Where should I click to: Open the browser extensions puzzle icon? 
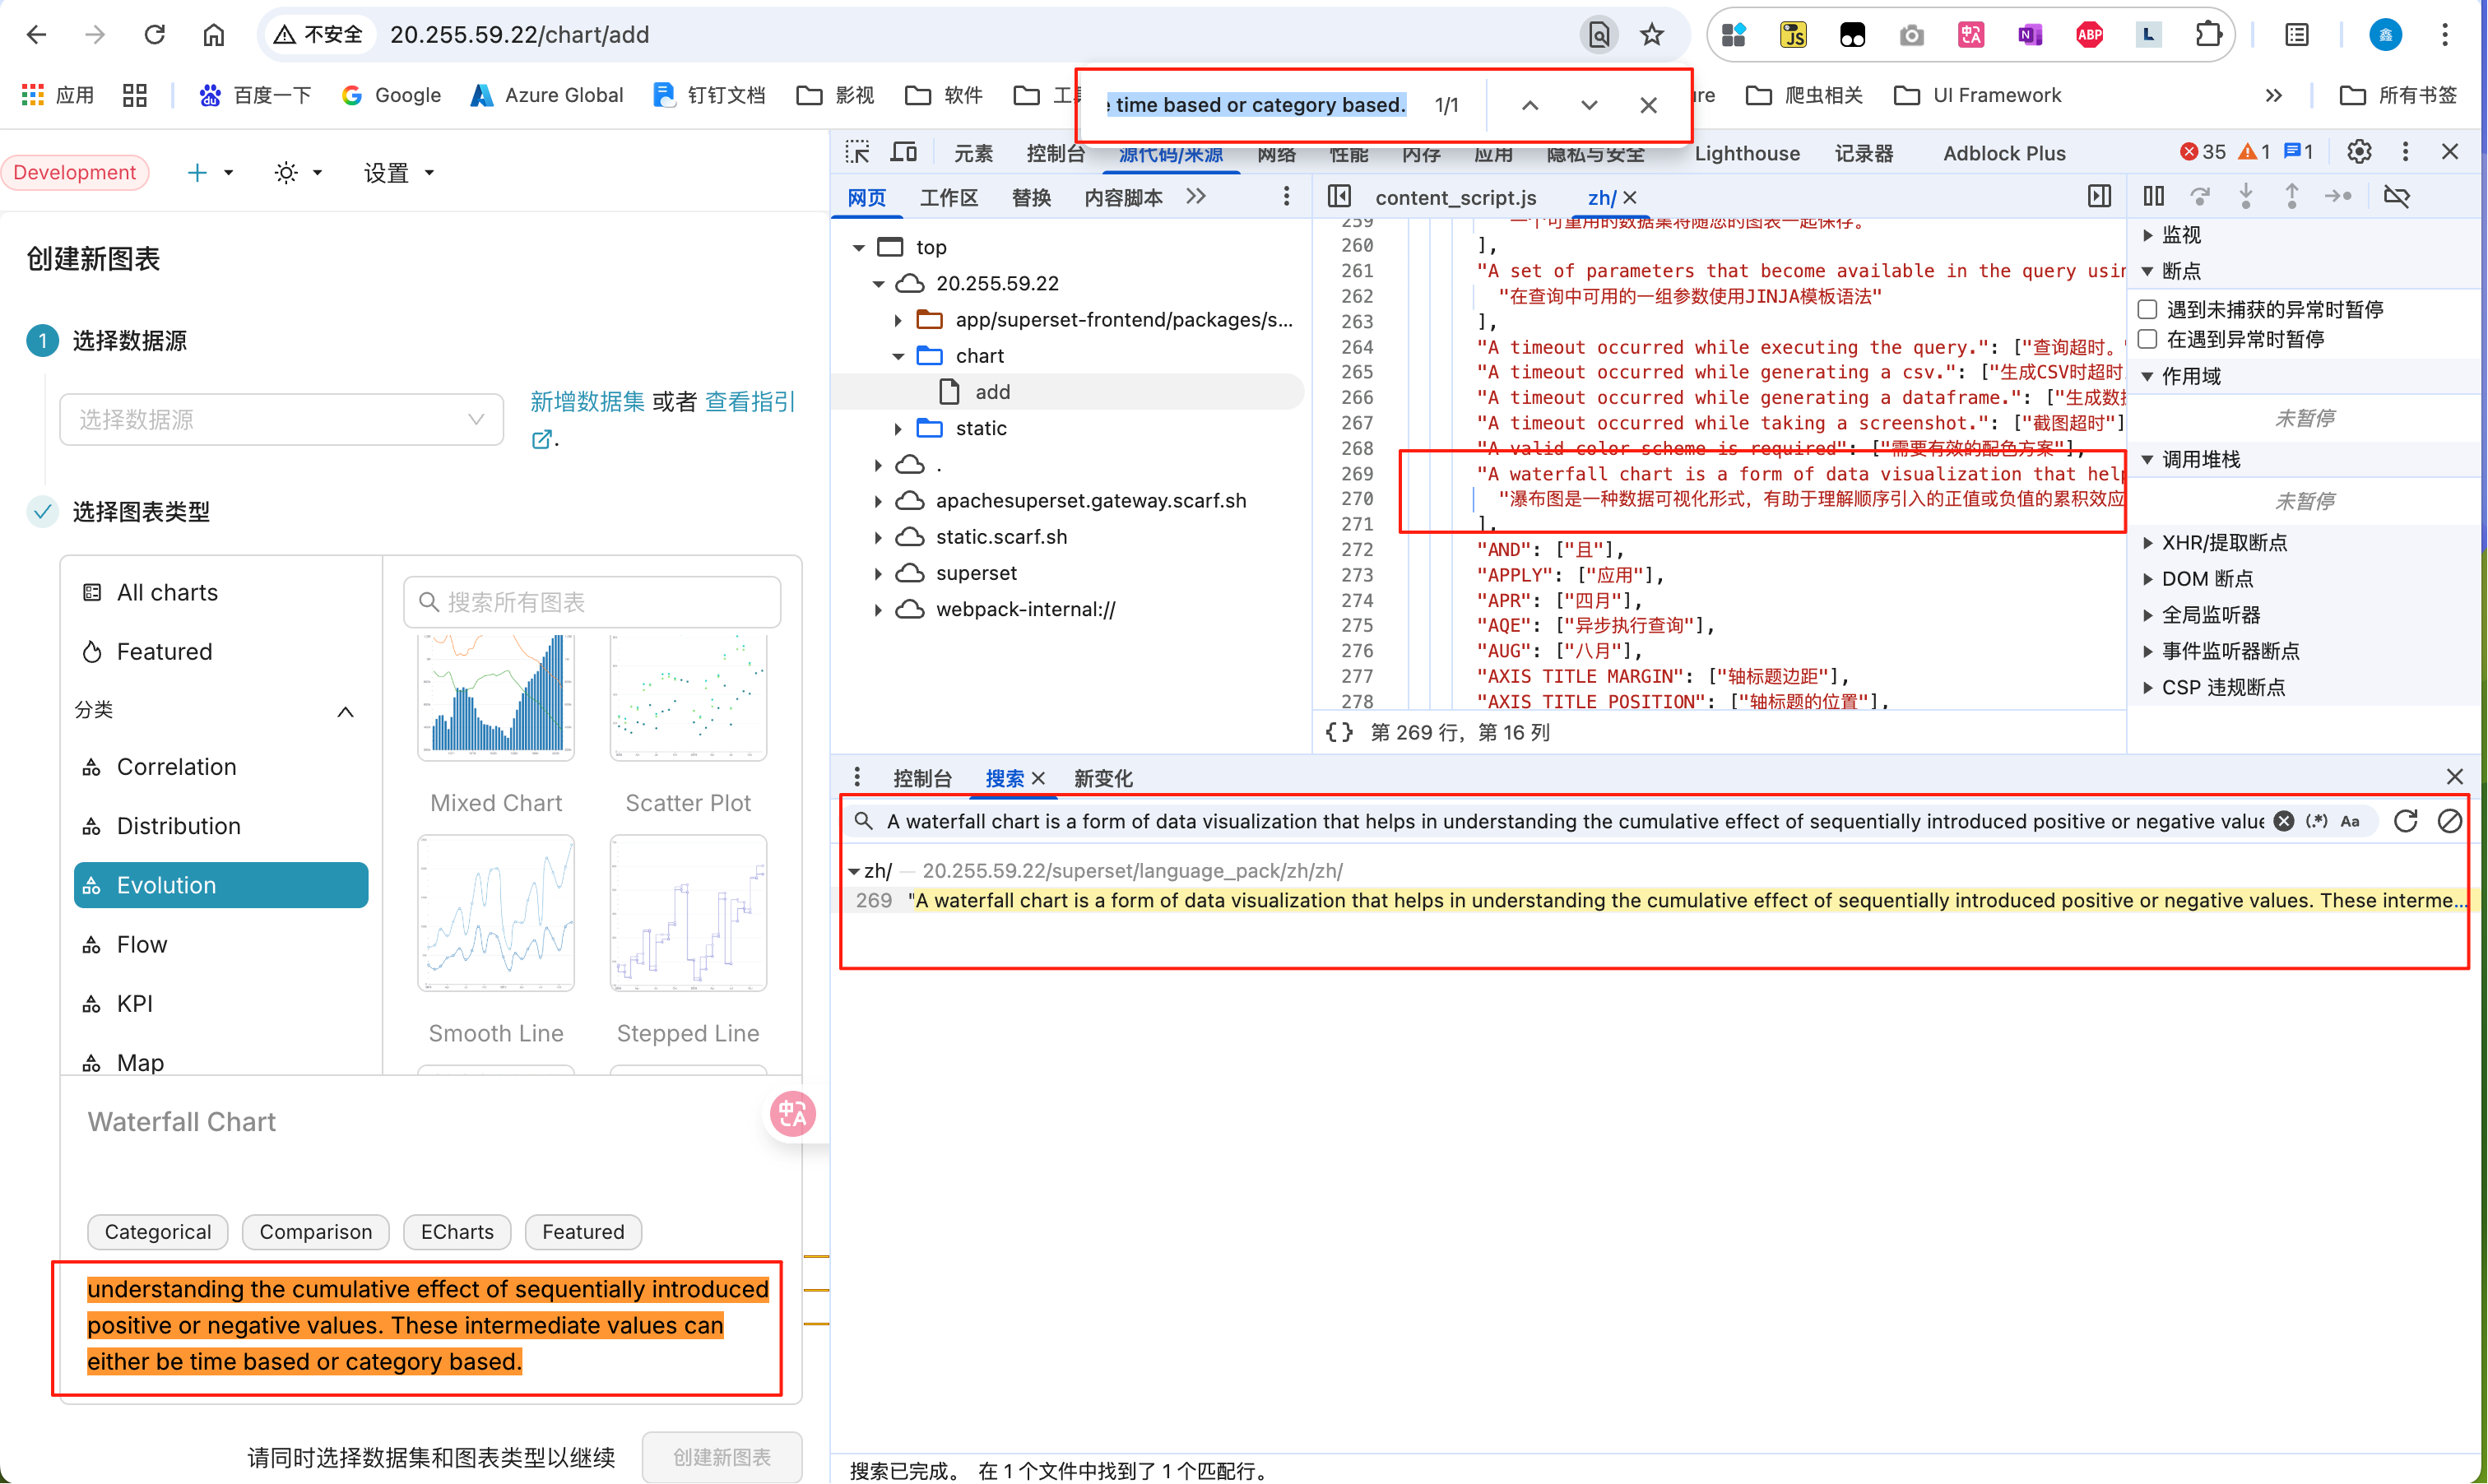(2208, 35)
